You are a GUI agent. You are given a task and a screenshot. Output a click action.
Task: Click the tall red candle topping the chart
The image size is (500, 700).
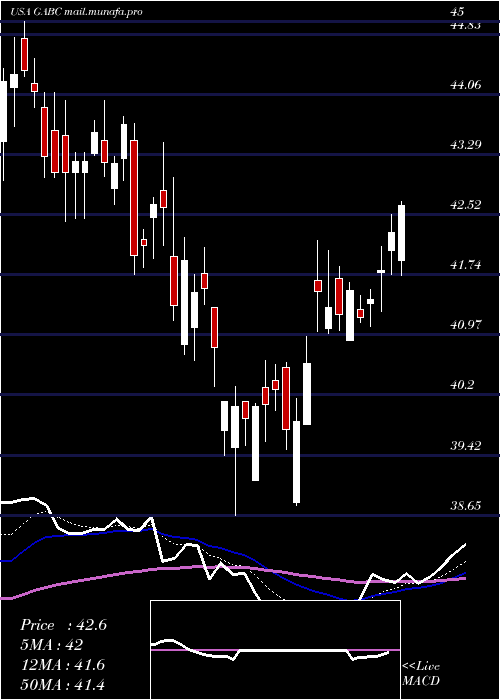[x=24, y=54]
